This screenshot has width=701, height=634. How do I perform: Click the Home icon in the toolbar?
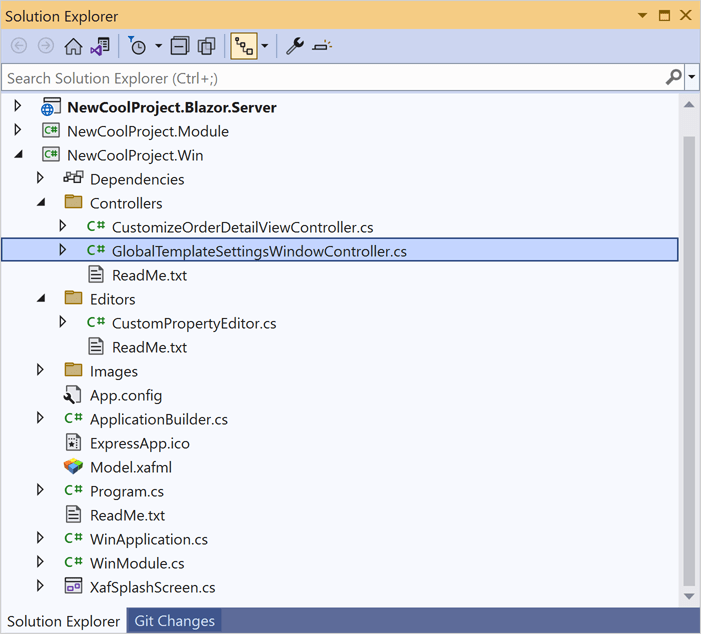[x=73, y=46]
